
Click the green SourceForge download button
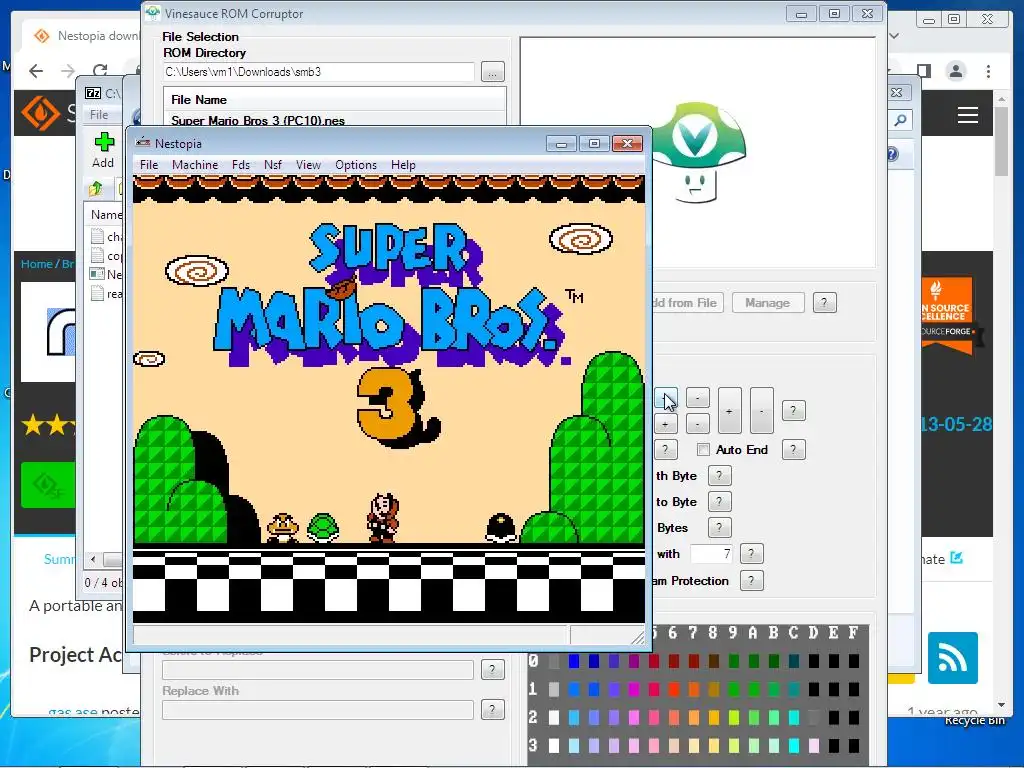pos(48,485)
